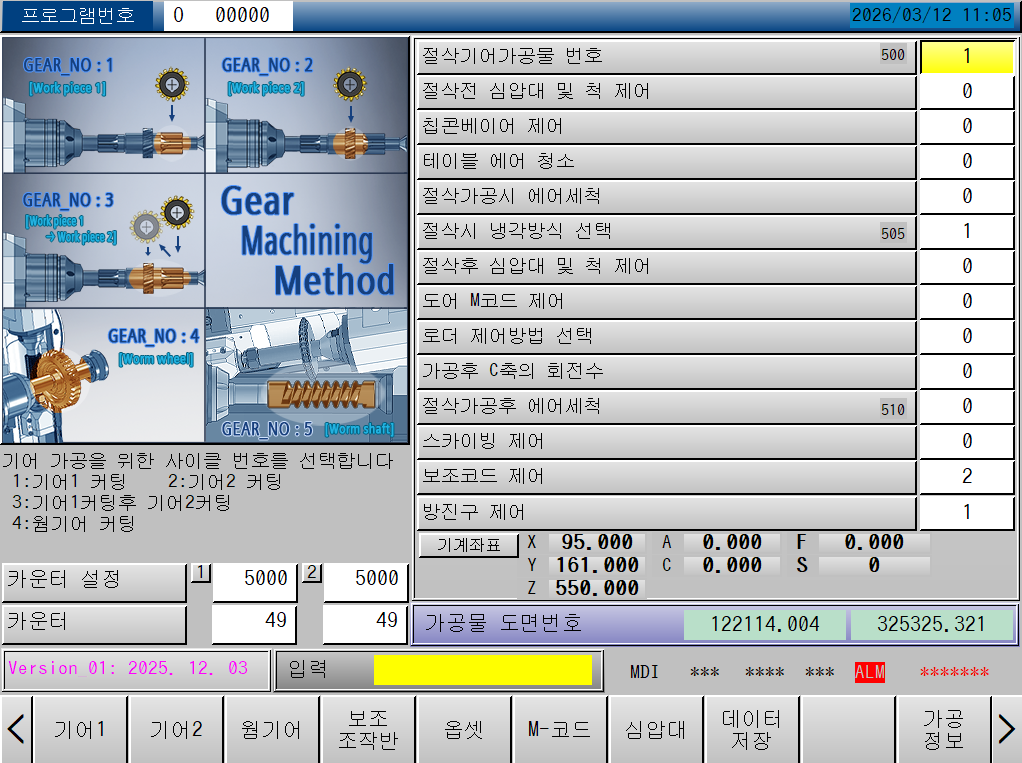Click the value field for 스카이빙 제어
The width and height of the screenshot is (1022, 763).
[967, 442]
